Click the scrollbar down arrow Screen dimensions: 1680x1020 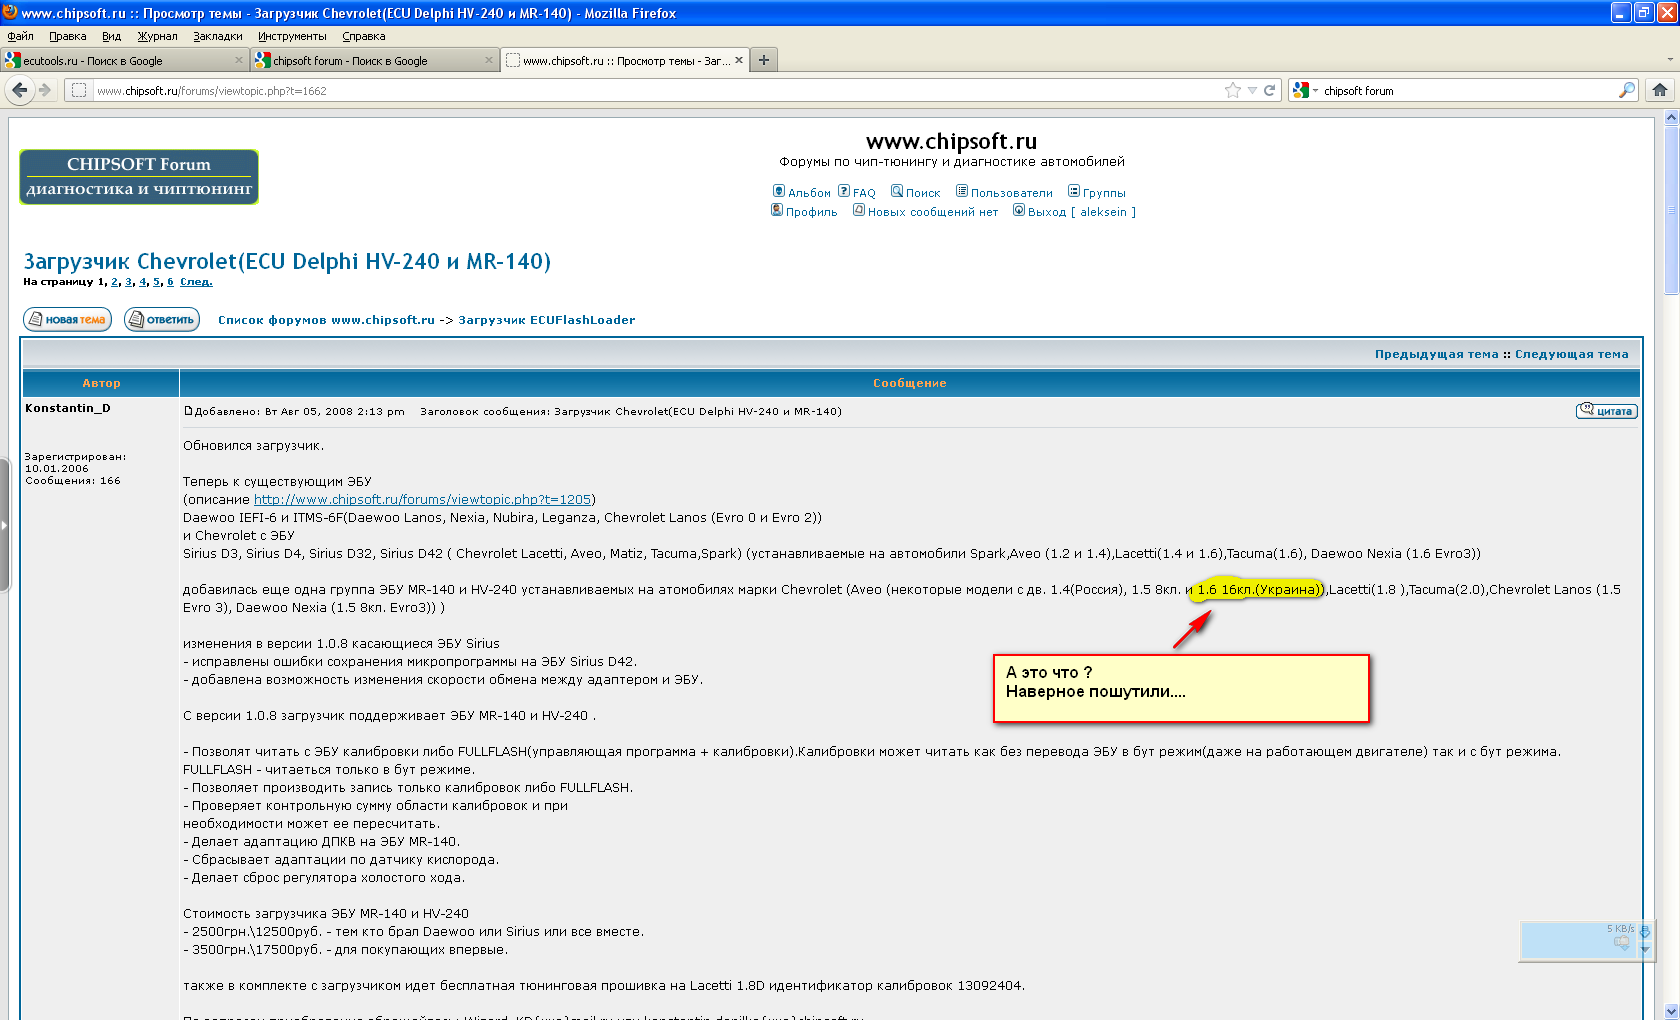[1671, 1012]
